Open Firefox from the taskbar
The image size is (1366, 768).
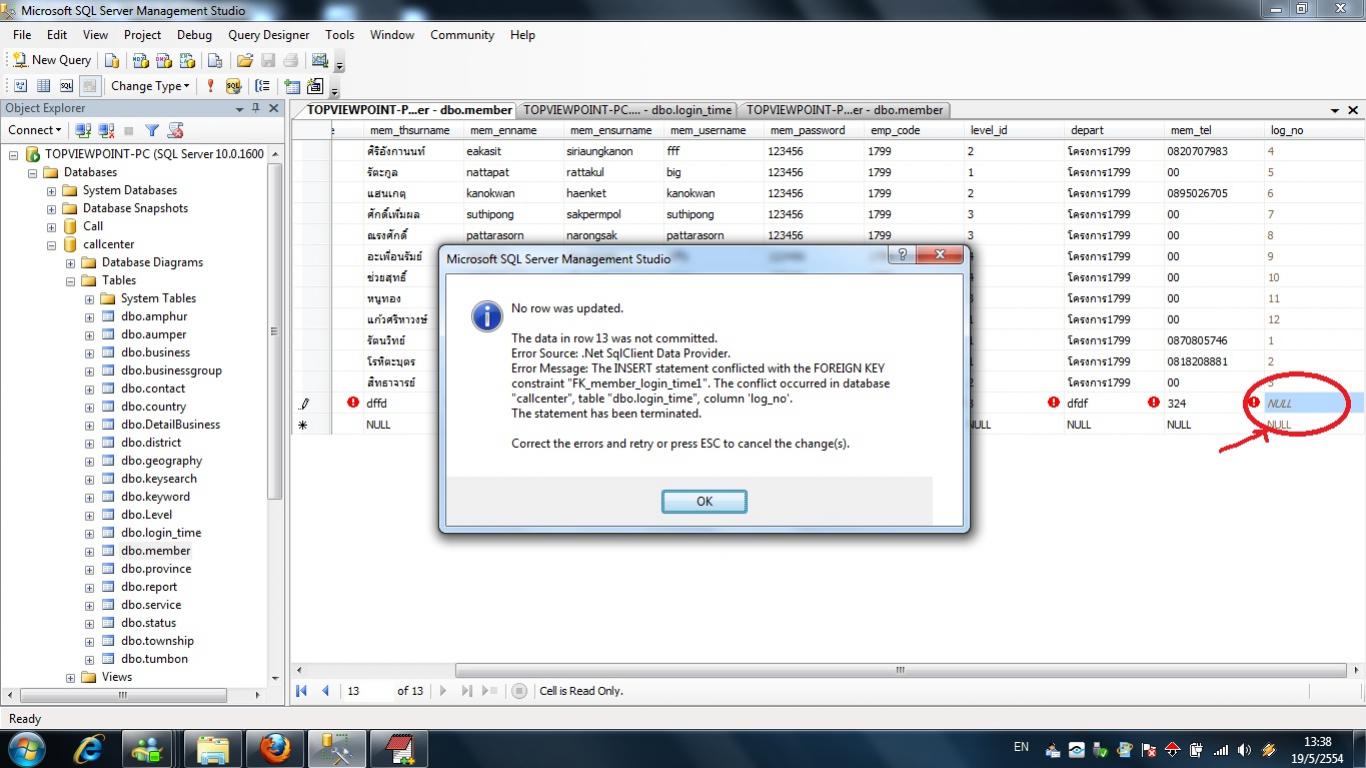(x=275, y=748)
